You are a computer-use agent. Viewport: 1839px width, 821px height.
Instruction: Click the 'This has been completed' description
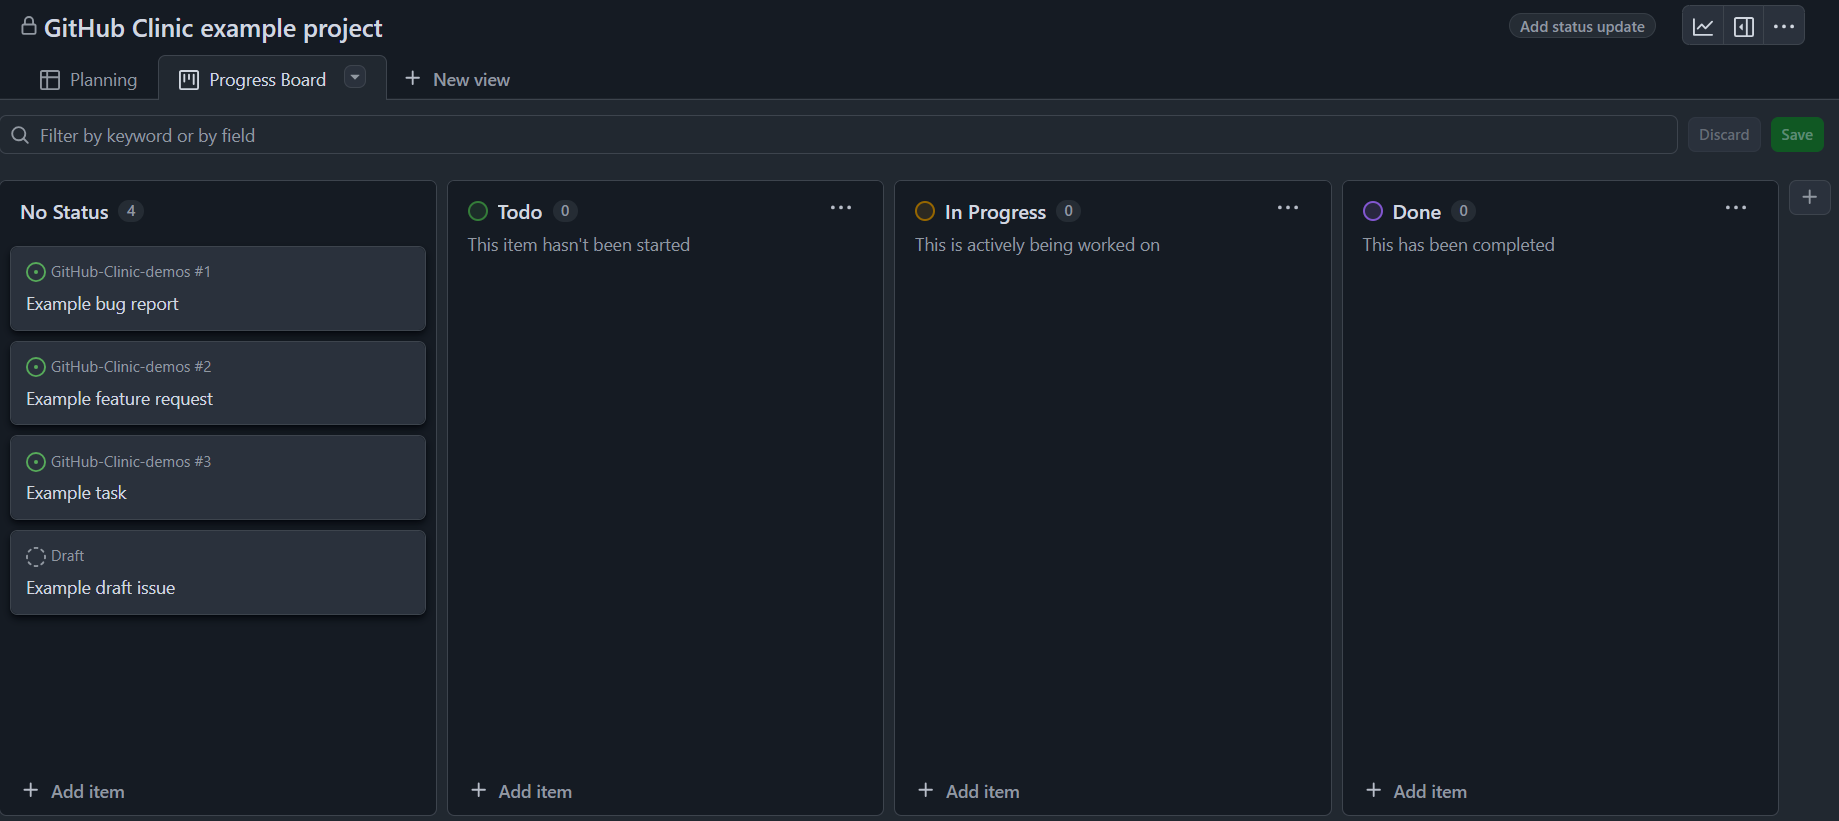[1458, 245]
